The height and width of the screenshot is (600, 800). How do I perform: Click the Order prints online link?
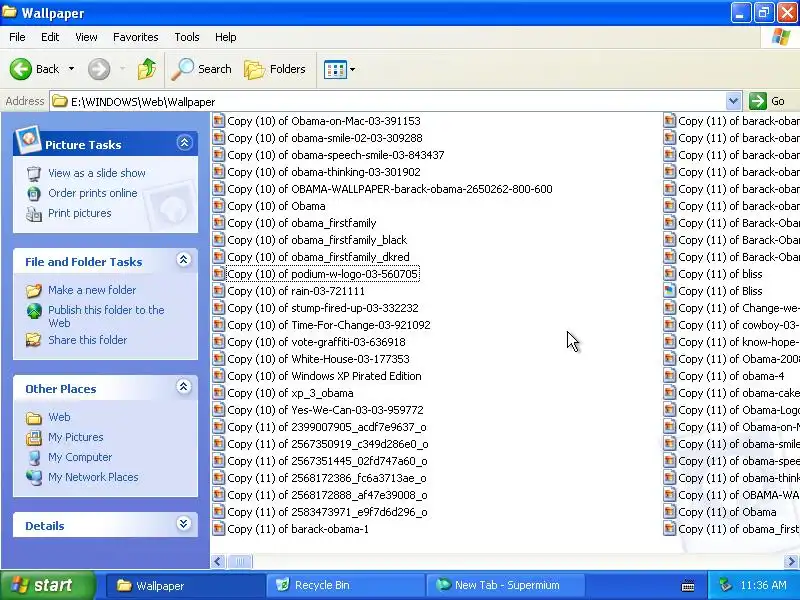93,193
